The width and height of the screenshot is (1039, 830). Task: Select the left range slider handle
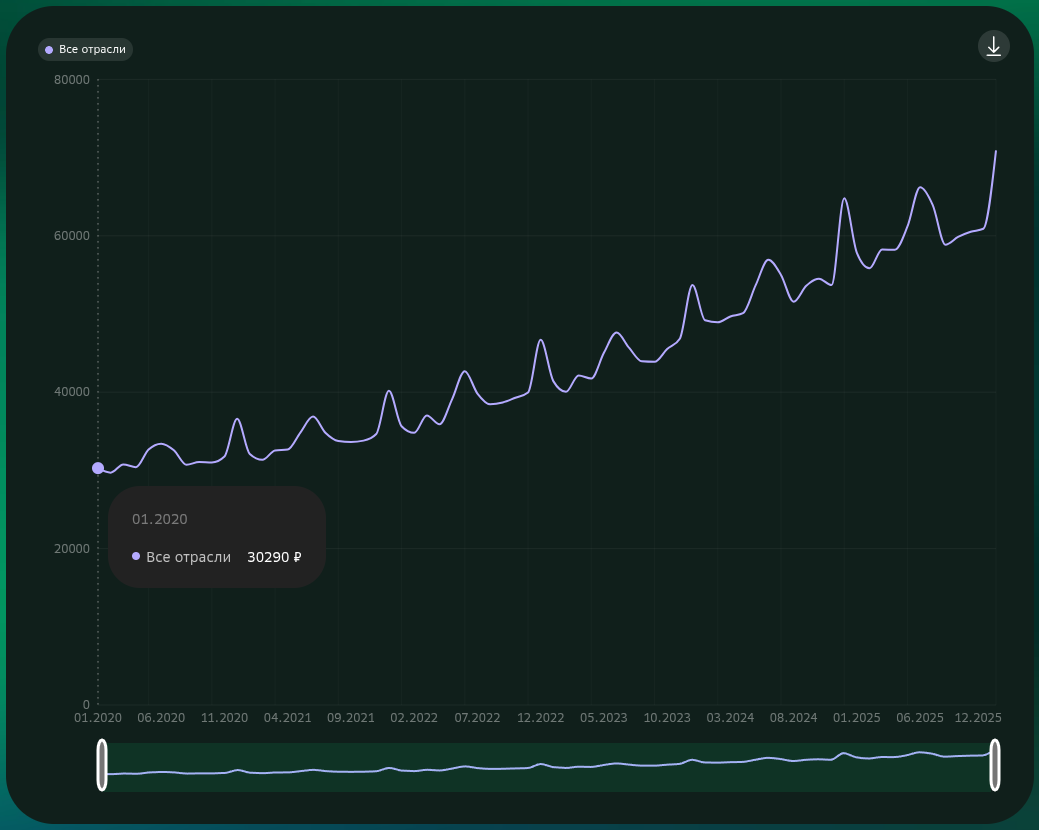pos(102,765)
